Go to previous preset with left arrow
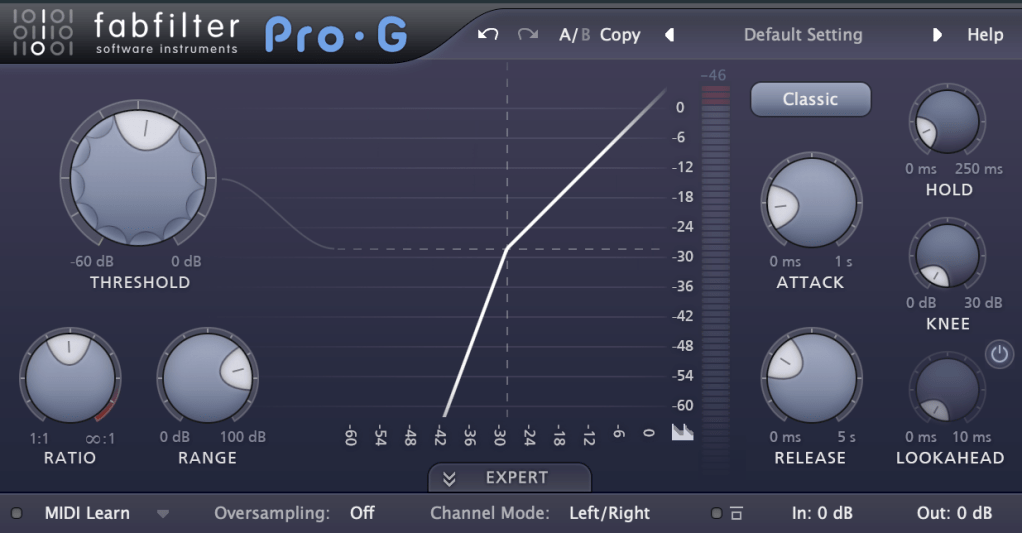Viewport: 1022px width, 533px height. [669, 35]
